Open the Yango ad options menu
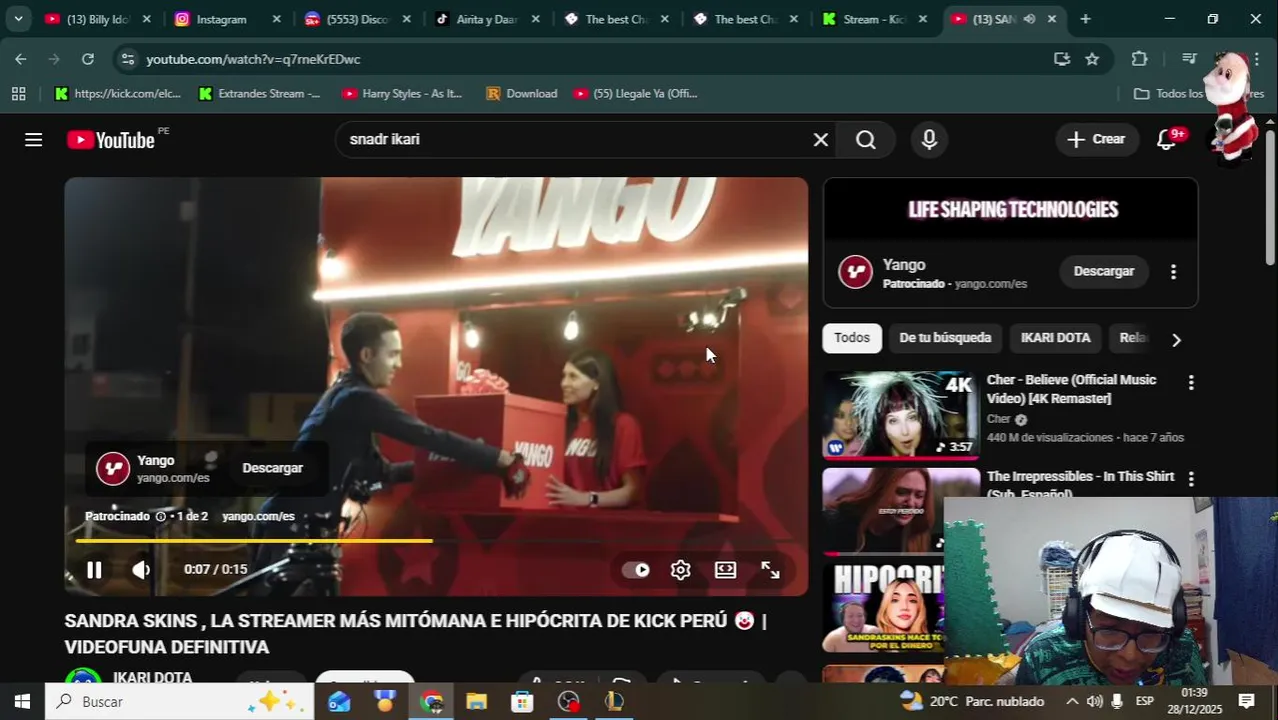 click(1173, 272)
